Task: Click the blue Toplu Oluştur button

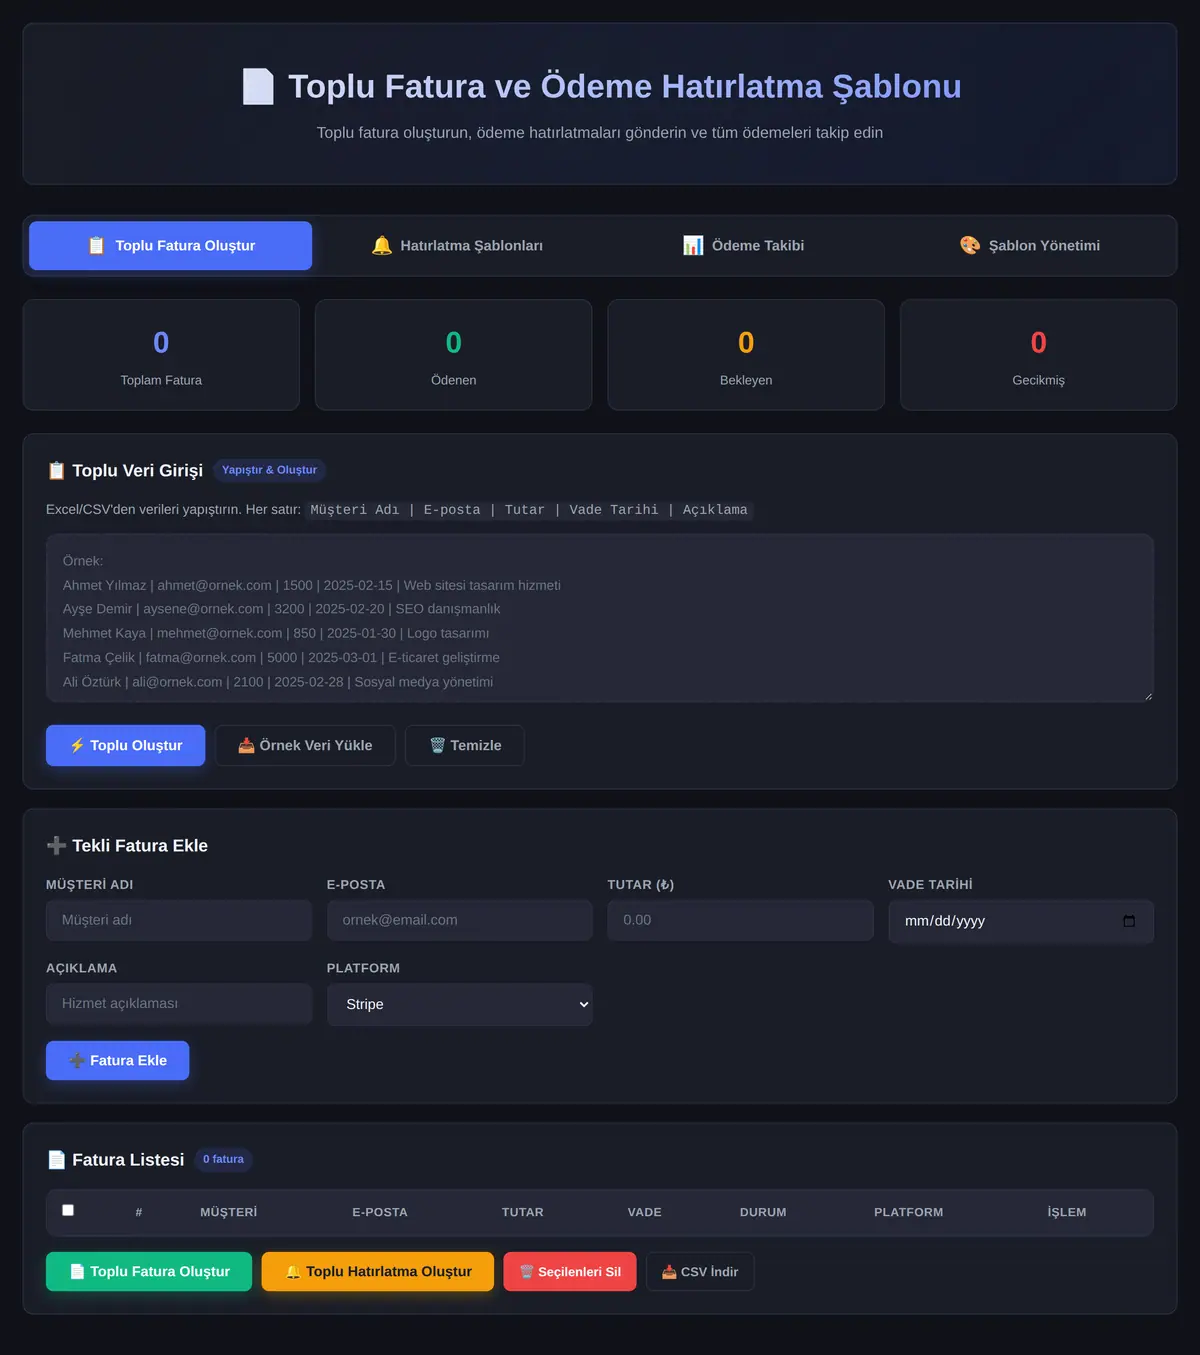Action: (126, 746)
